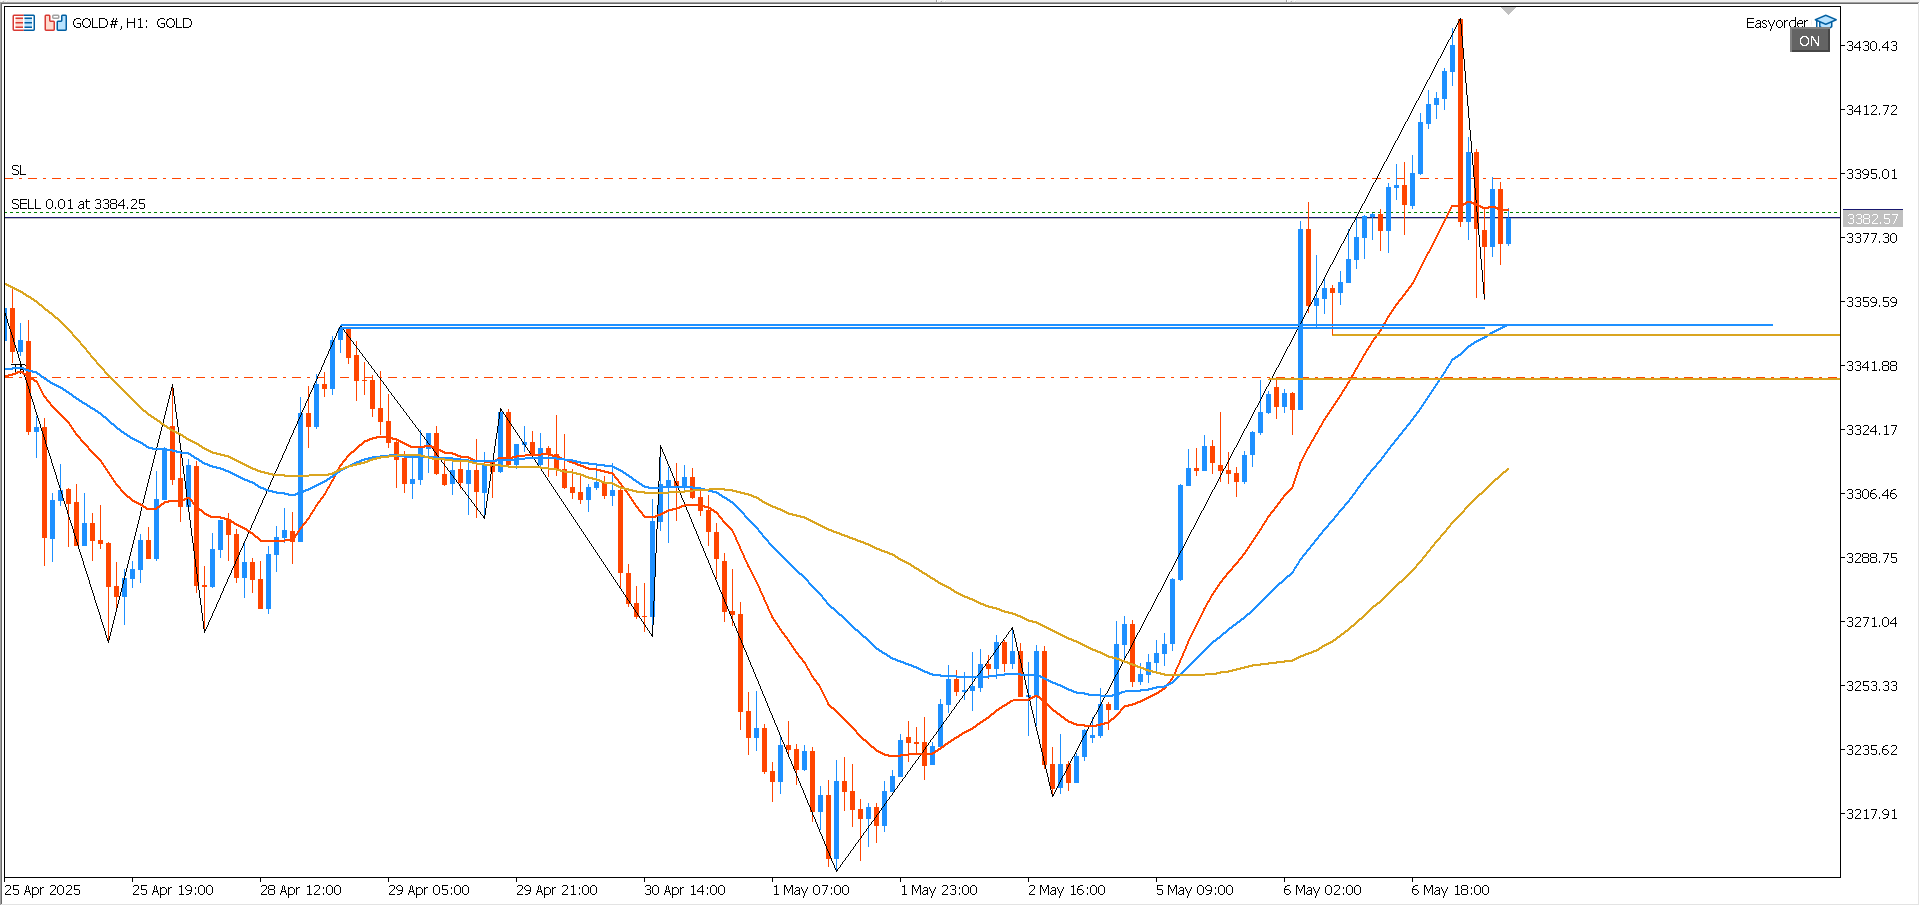Screen dimensions: 1920x906
Task: Click the 2 May 16:00 time label
Action: (1067, 890)
